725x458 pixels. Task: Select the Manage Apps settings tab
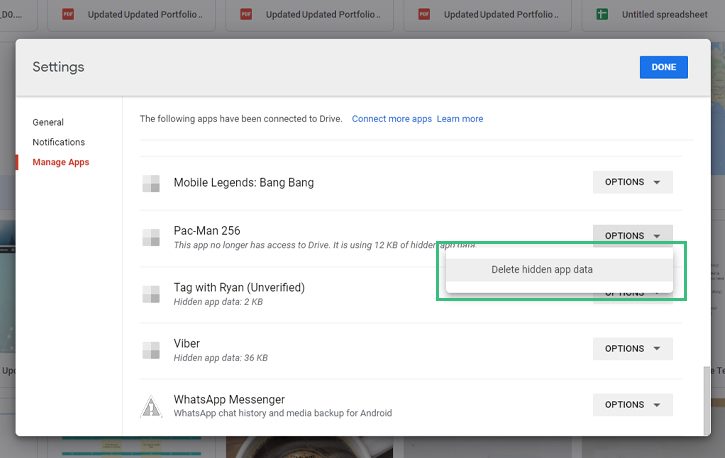[x=61, y=162]
